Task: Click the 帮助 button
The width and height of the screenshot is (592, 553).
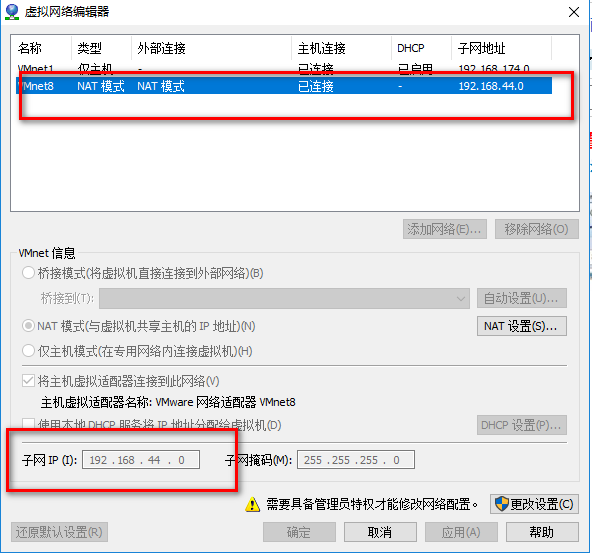Action: coord(542,532)
